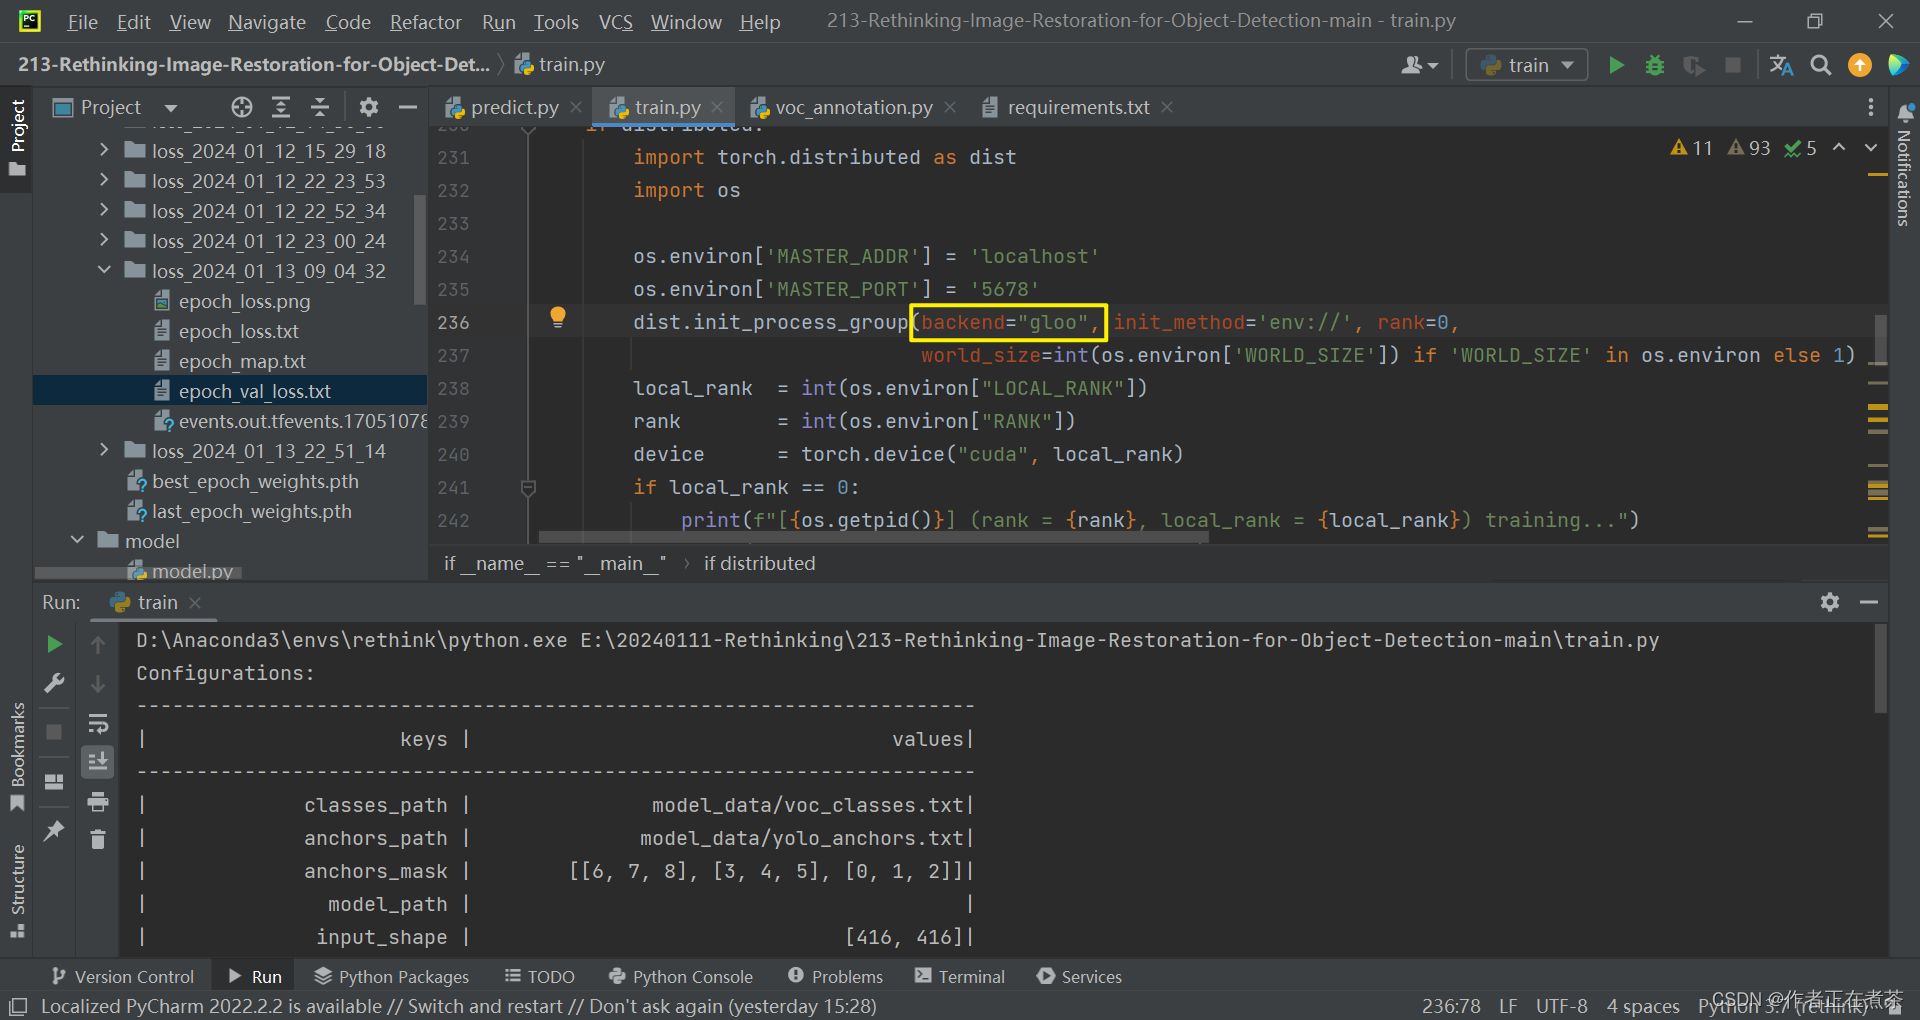Open the Python Console tool window
Viewport: 1920px width, 1020px height.
(691, 976)
